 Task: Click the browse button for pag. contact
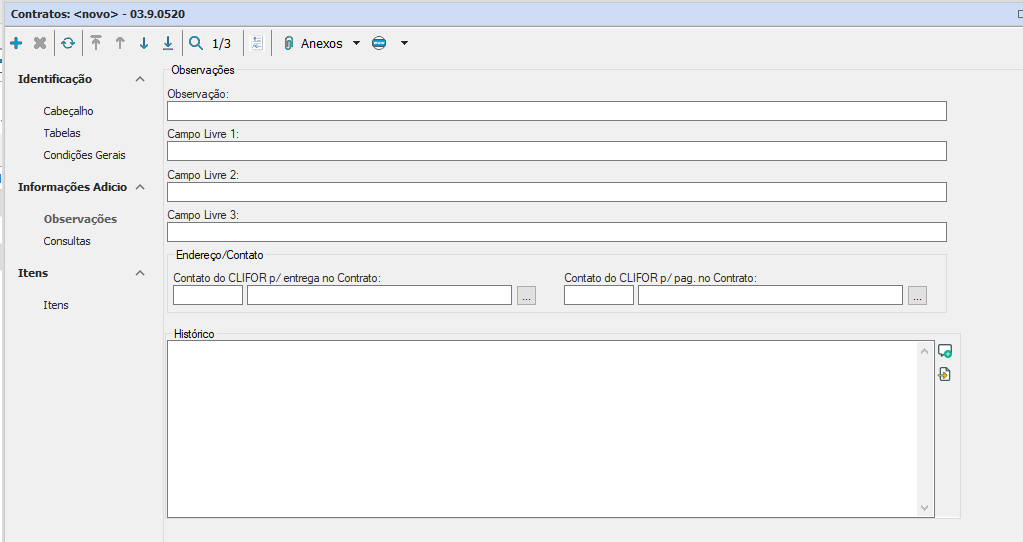(x=918, y=295)
